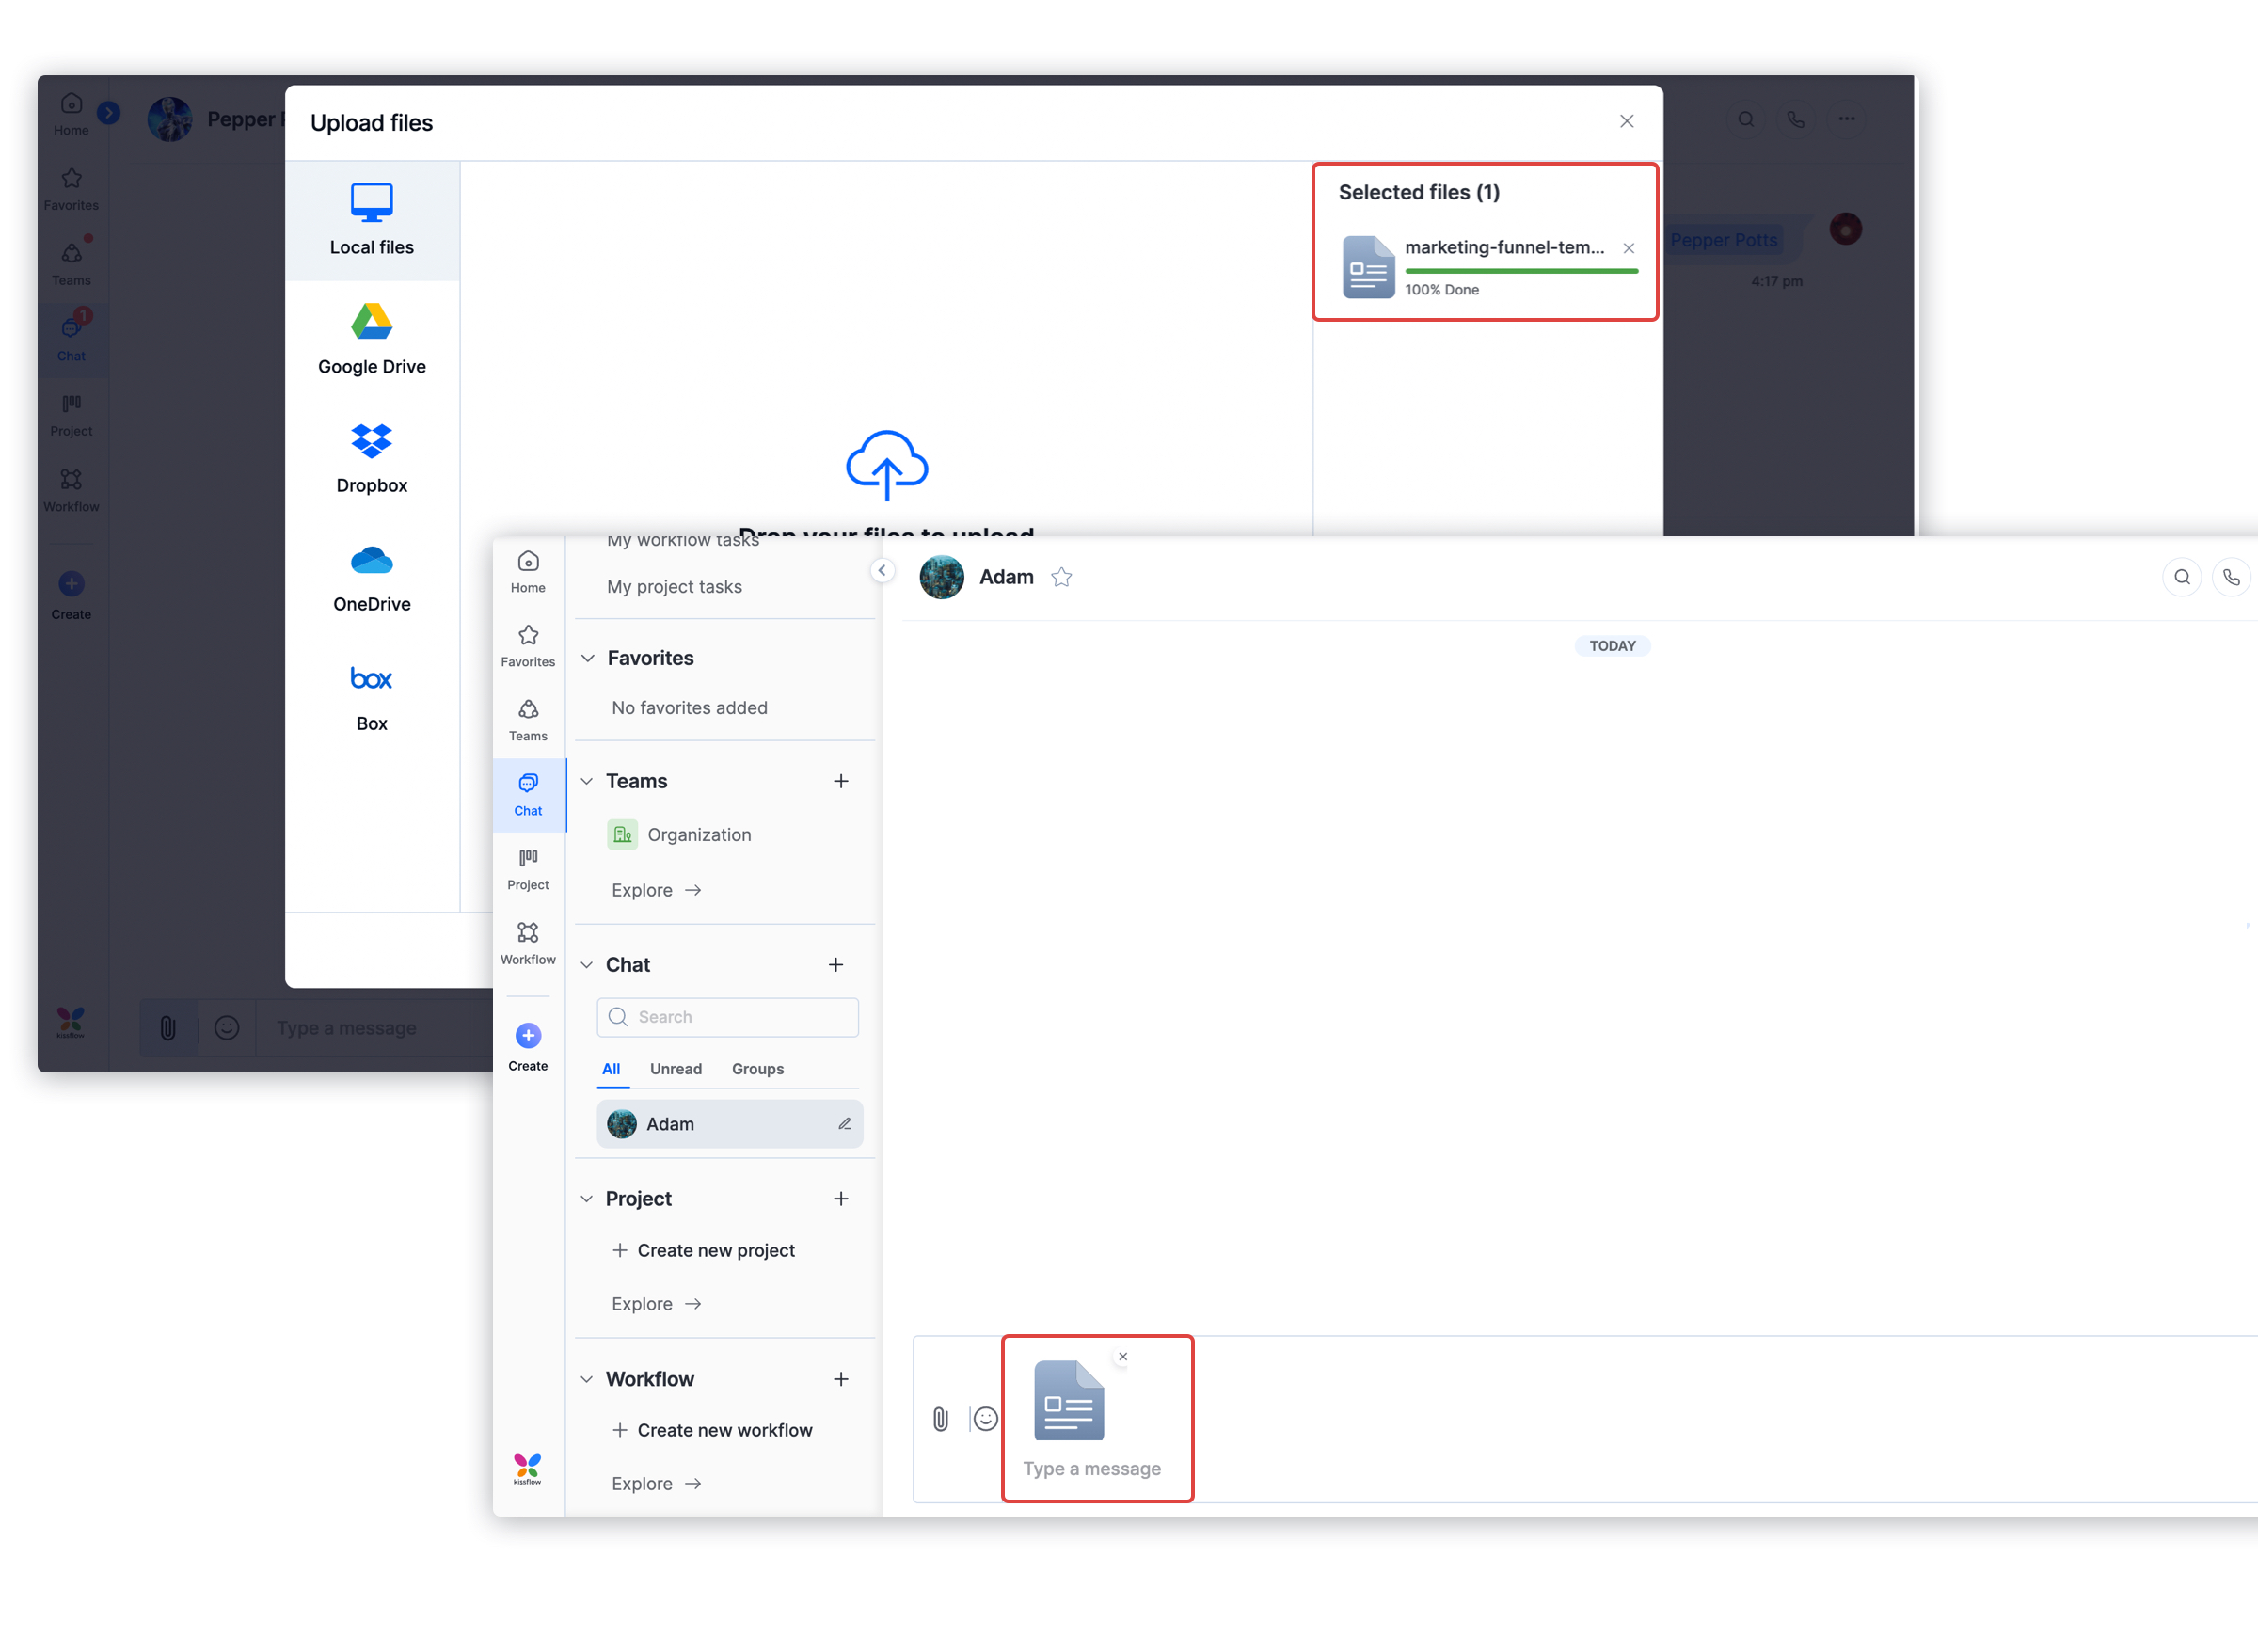Open Project in the background window sidebar
Viewport: 2258px width, 1652px height.
click(71, 414)
